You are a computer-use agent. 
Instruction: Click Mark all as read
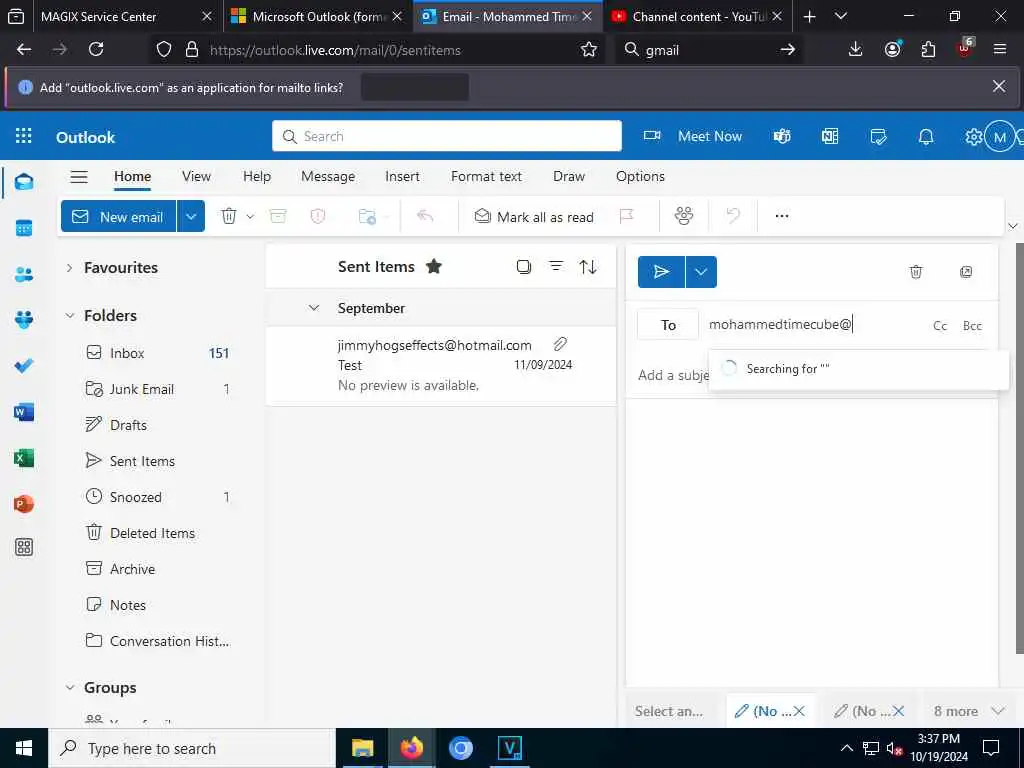tap(534, 216)
